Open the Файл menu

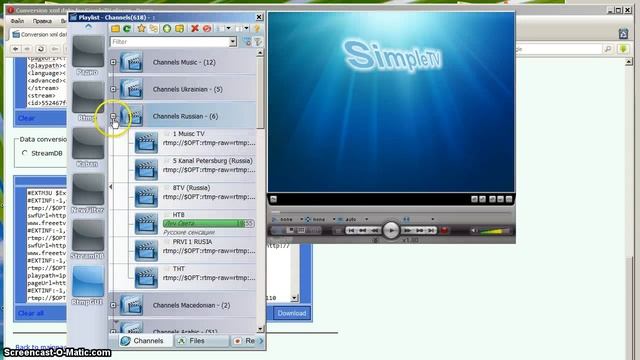point(17,21)
